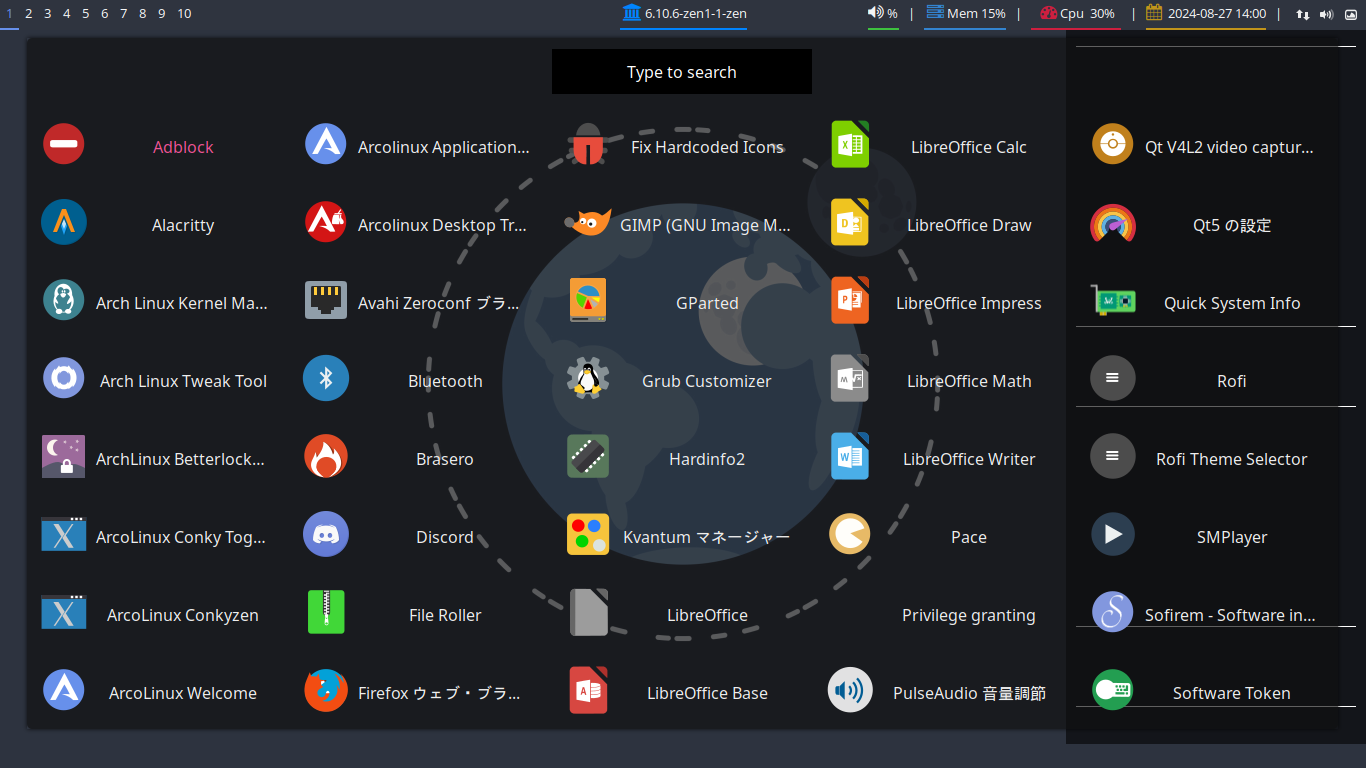Open the Kvantum manager icon
The height and width of the screenshot is (768, 1366).
588,534
